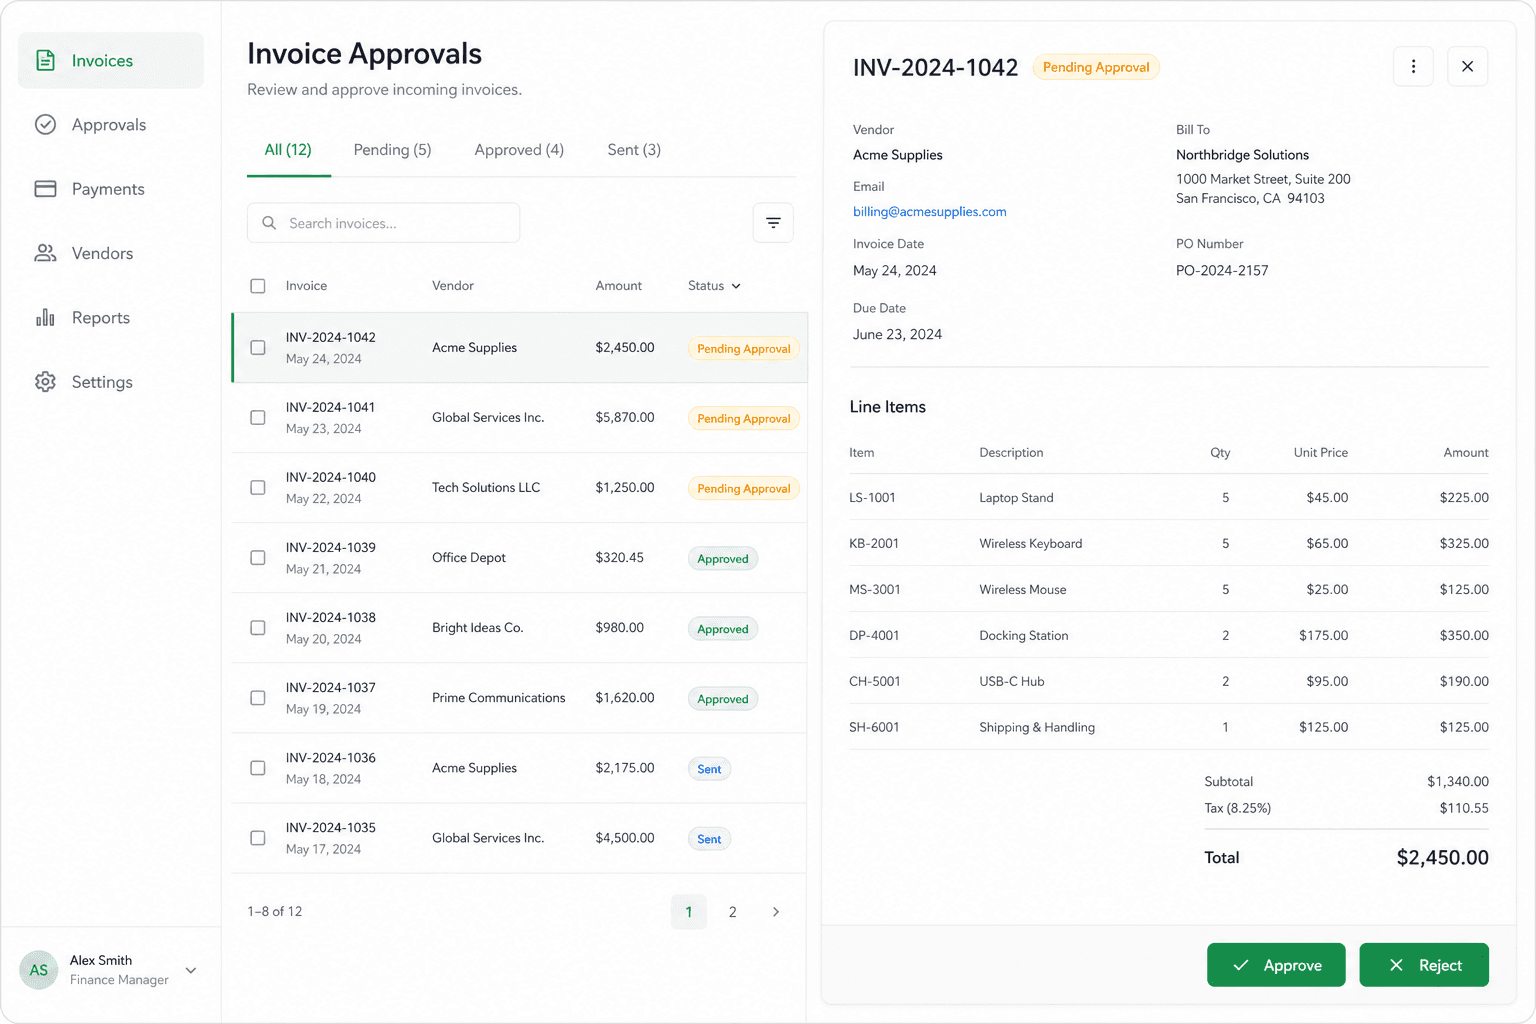Click the Northbridge Solutions bill-to name
Screen dimensions: 1536x1024
1242,155
